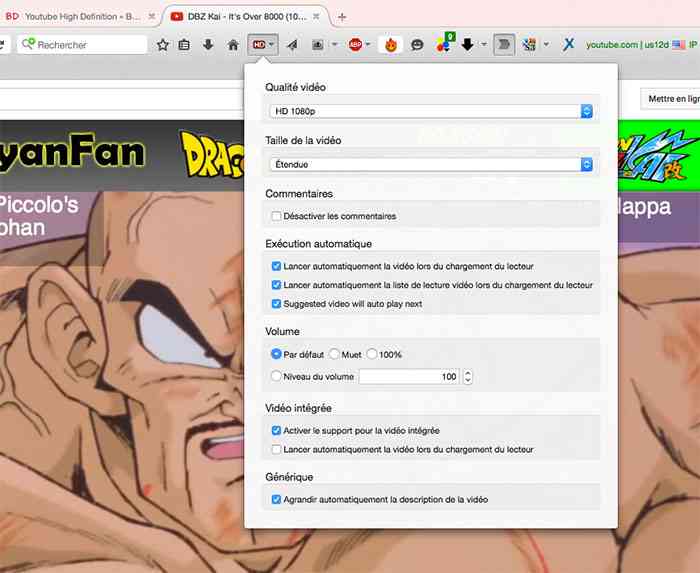Screen dimensions: 700x573
Task: Click the Mettre en ligne button
Action: pyautogui.click(x=671, y=99)
